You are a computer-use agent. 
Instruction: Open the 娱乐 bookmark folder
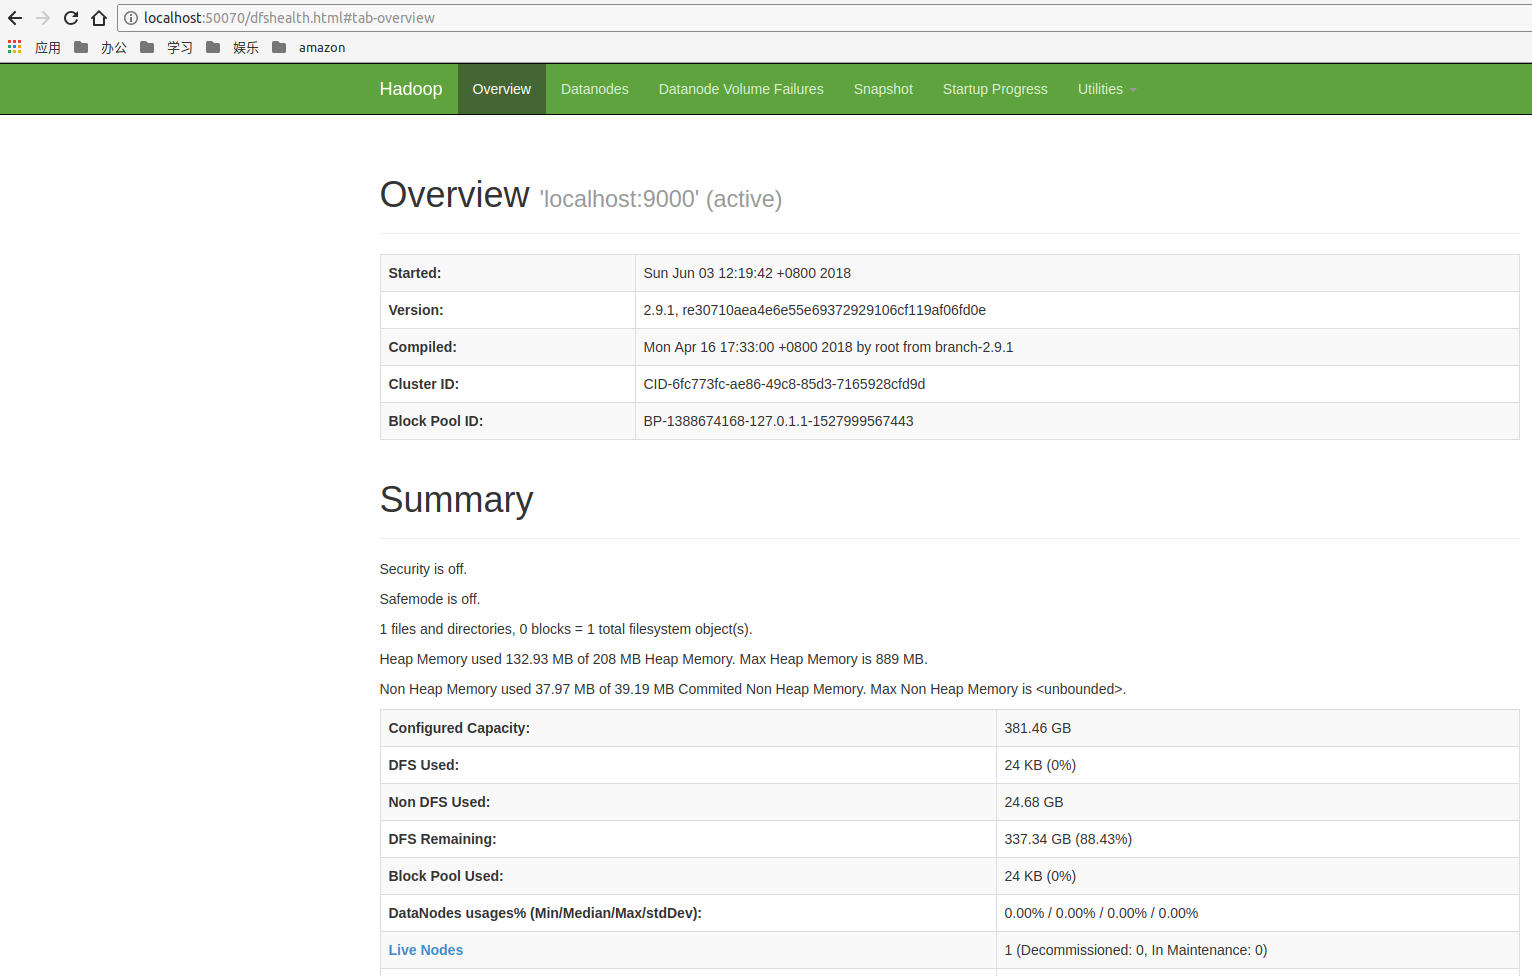pyautogui.click(x=233, y=47)
